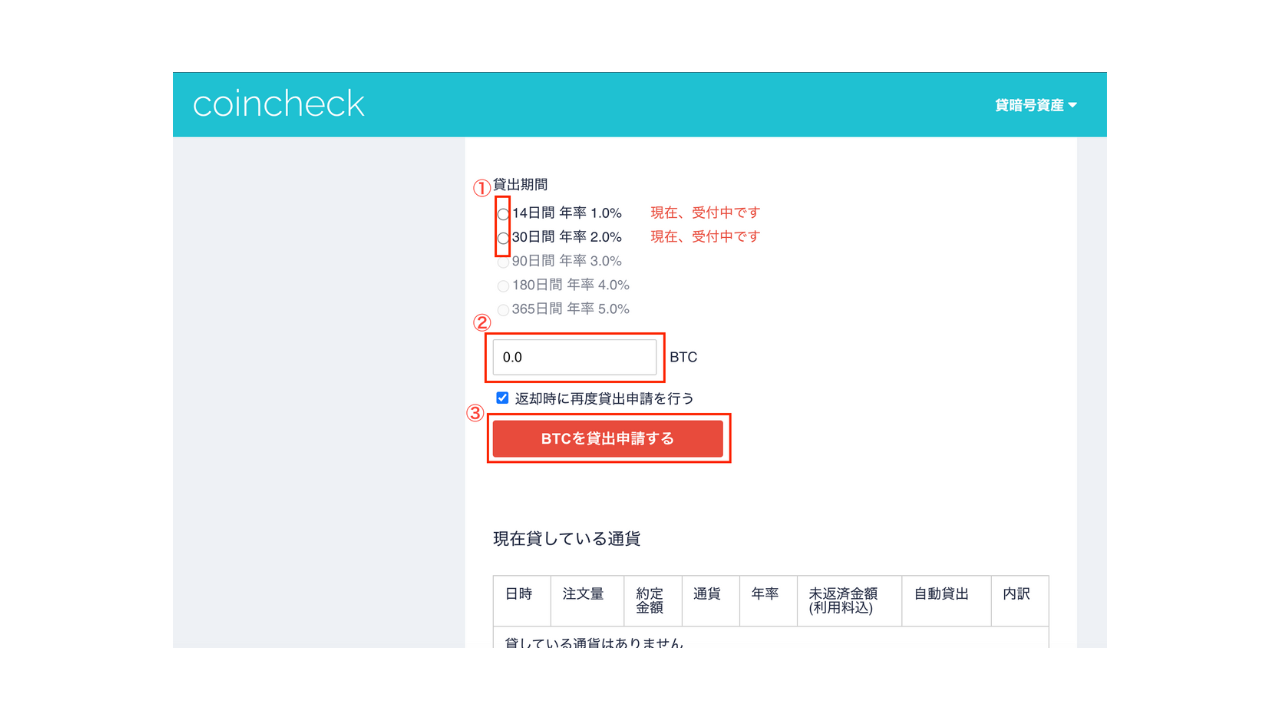Click the coincheck logo in the header
The height and width of the screenshot is (720, 1280).
point(278,103)
